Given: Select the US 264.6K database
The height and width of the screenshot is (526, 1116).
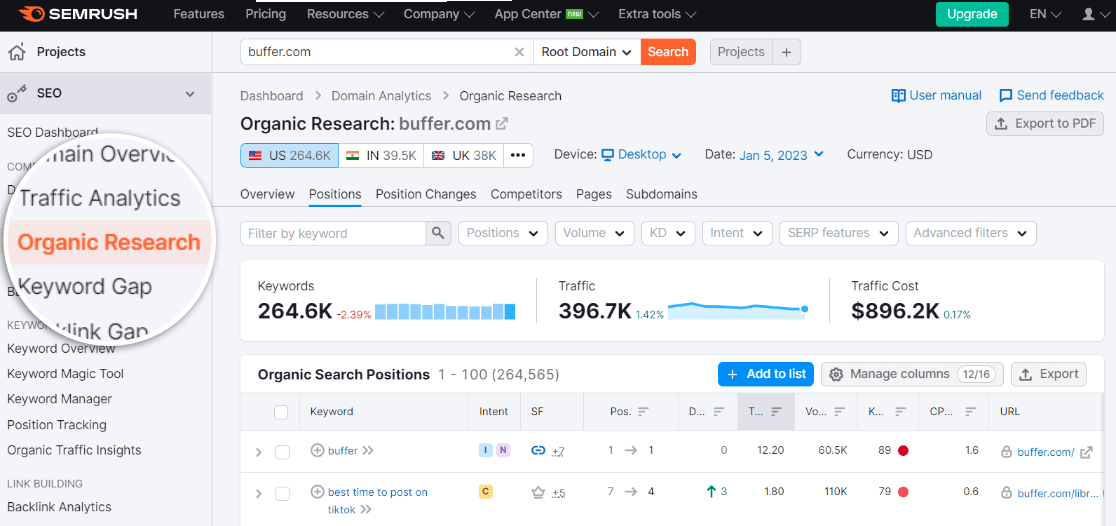Looking at the screenshot, I should click(x=290, y=155).
